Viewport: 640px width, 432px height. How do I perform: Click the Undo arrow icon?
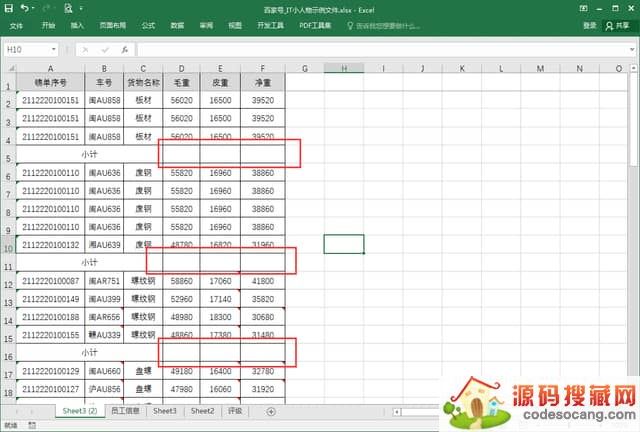(24, 8)
